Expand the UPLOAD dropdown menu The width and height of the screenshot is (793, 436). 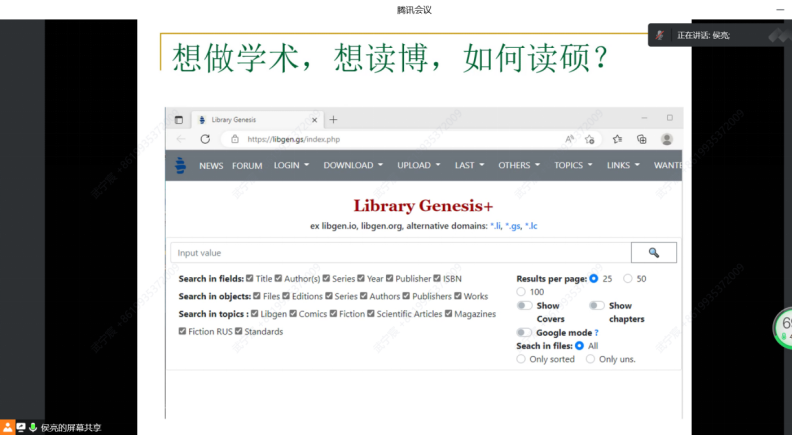tap(419, 165)
